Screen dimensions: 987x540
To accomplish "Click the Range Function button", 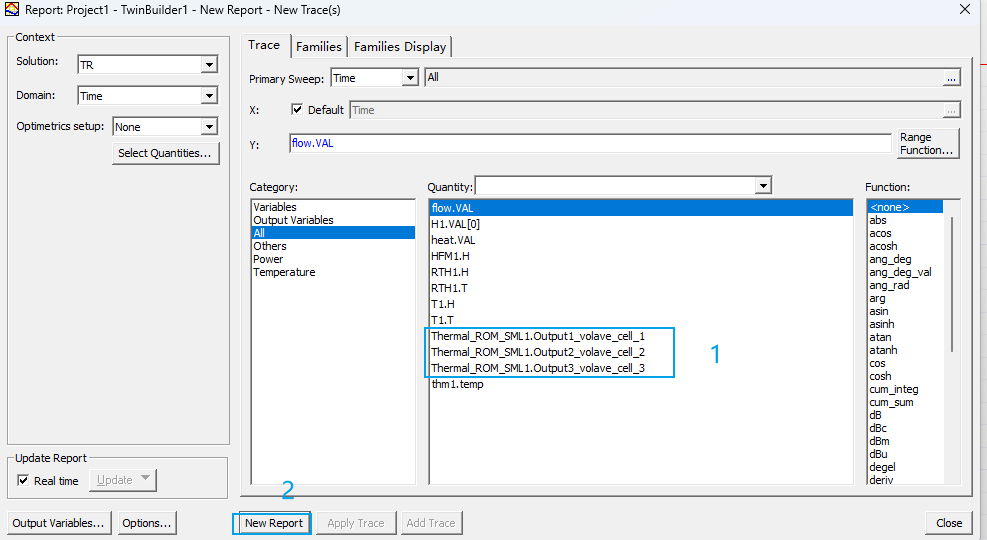I will click(926, 144).
